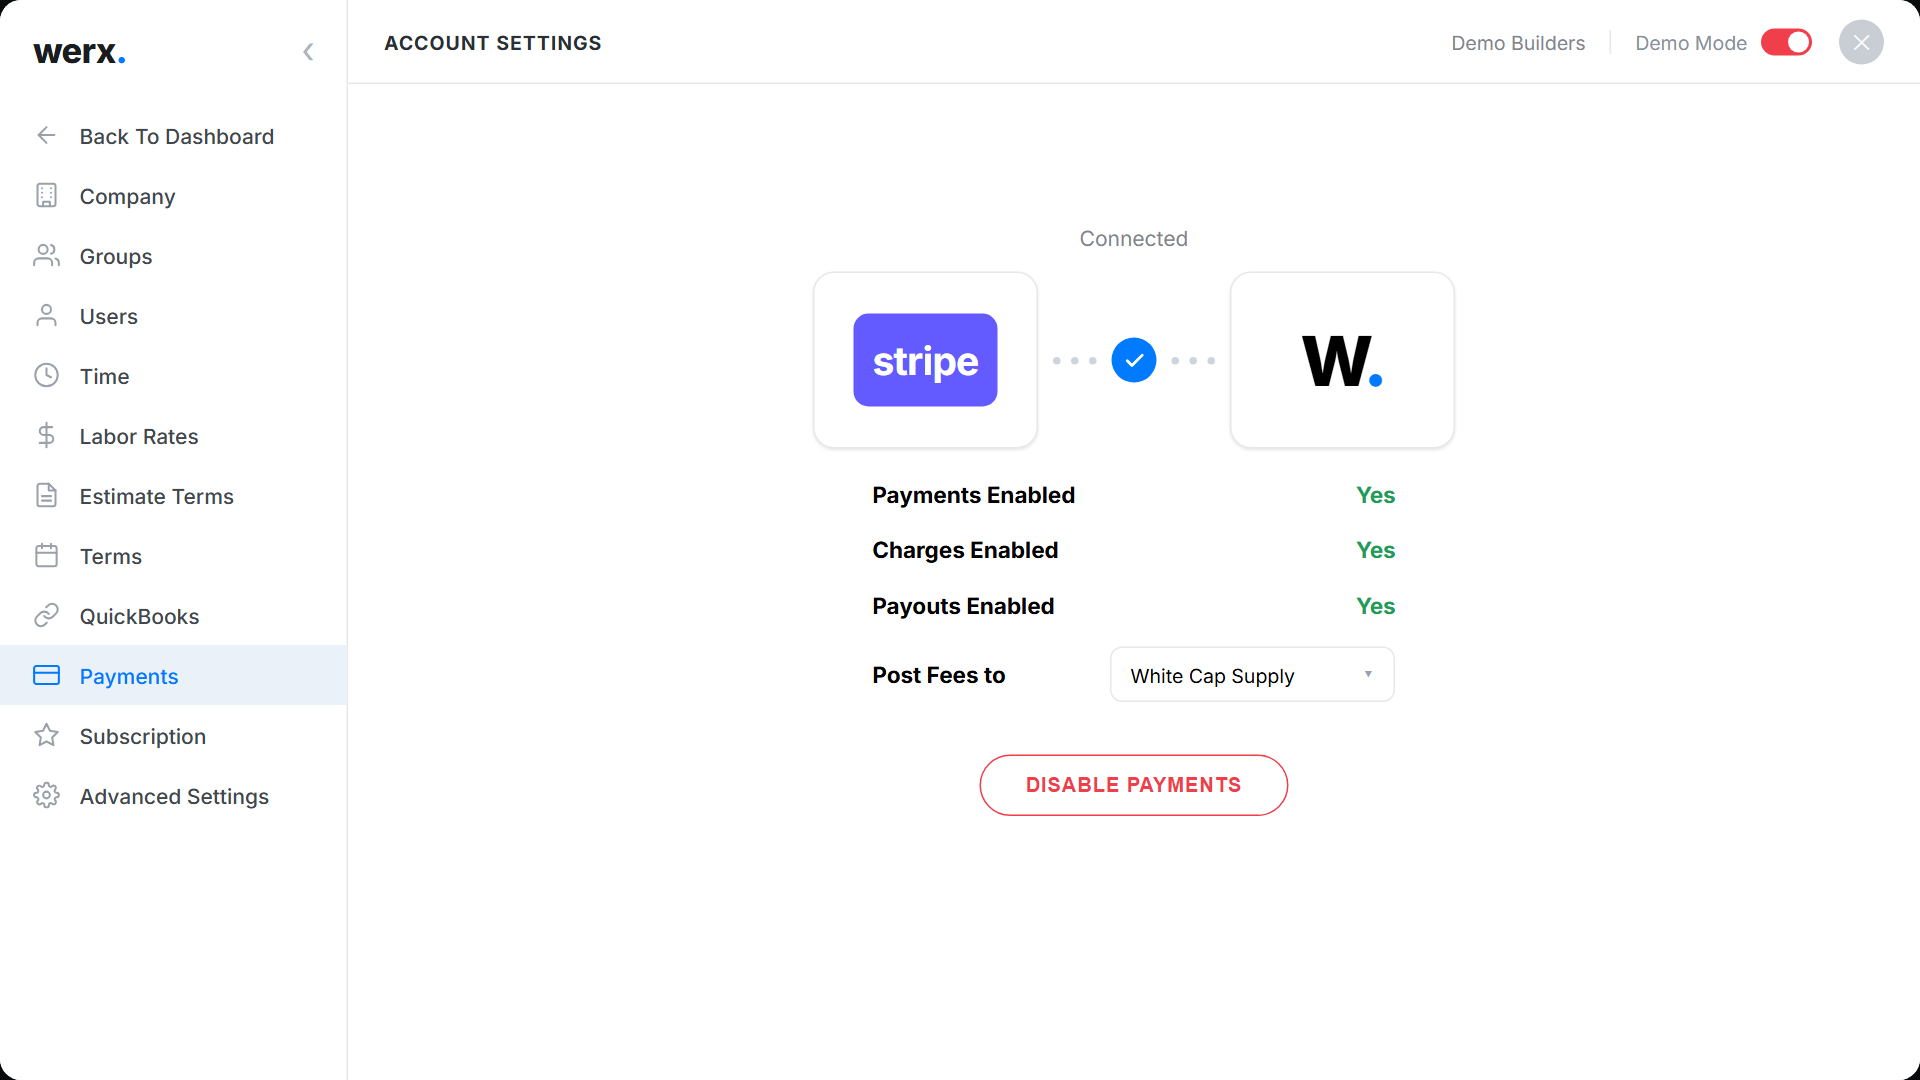This screenshot has height=1080, width=1920.
Task: Open the Labor Rates settings
Action: 174,436
